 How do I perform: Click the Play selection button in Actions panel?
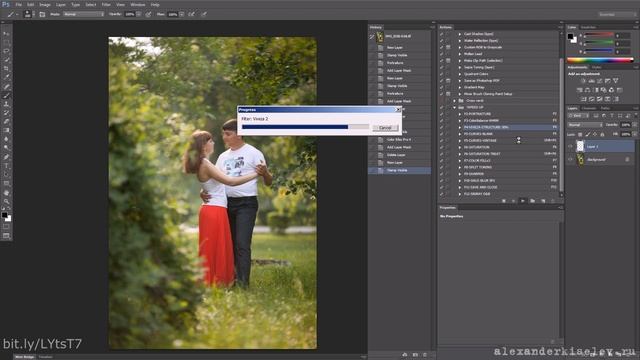[x=522, y=201]
